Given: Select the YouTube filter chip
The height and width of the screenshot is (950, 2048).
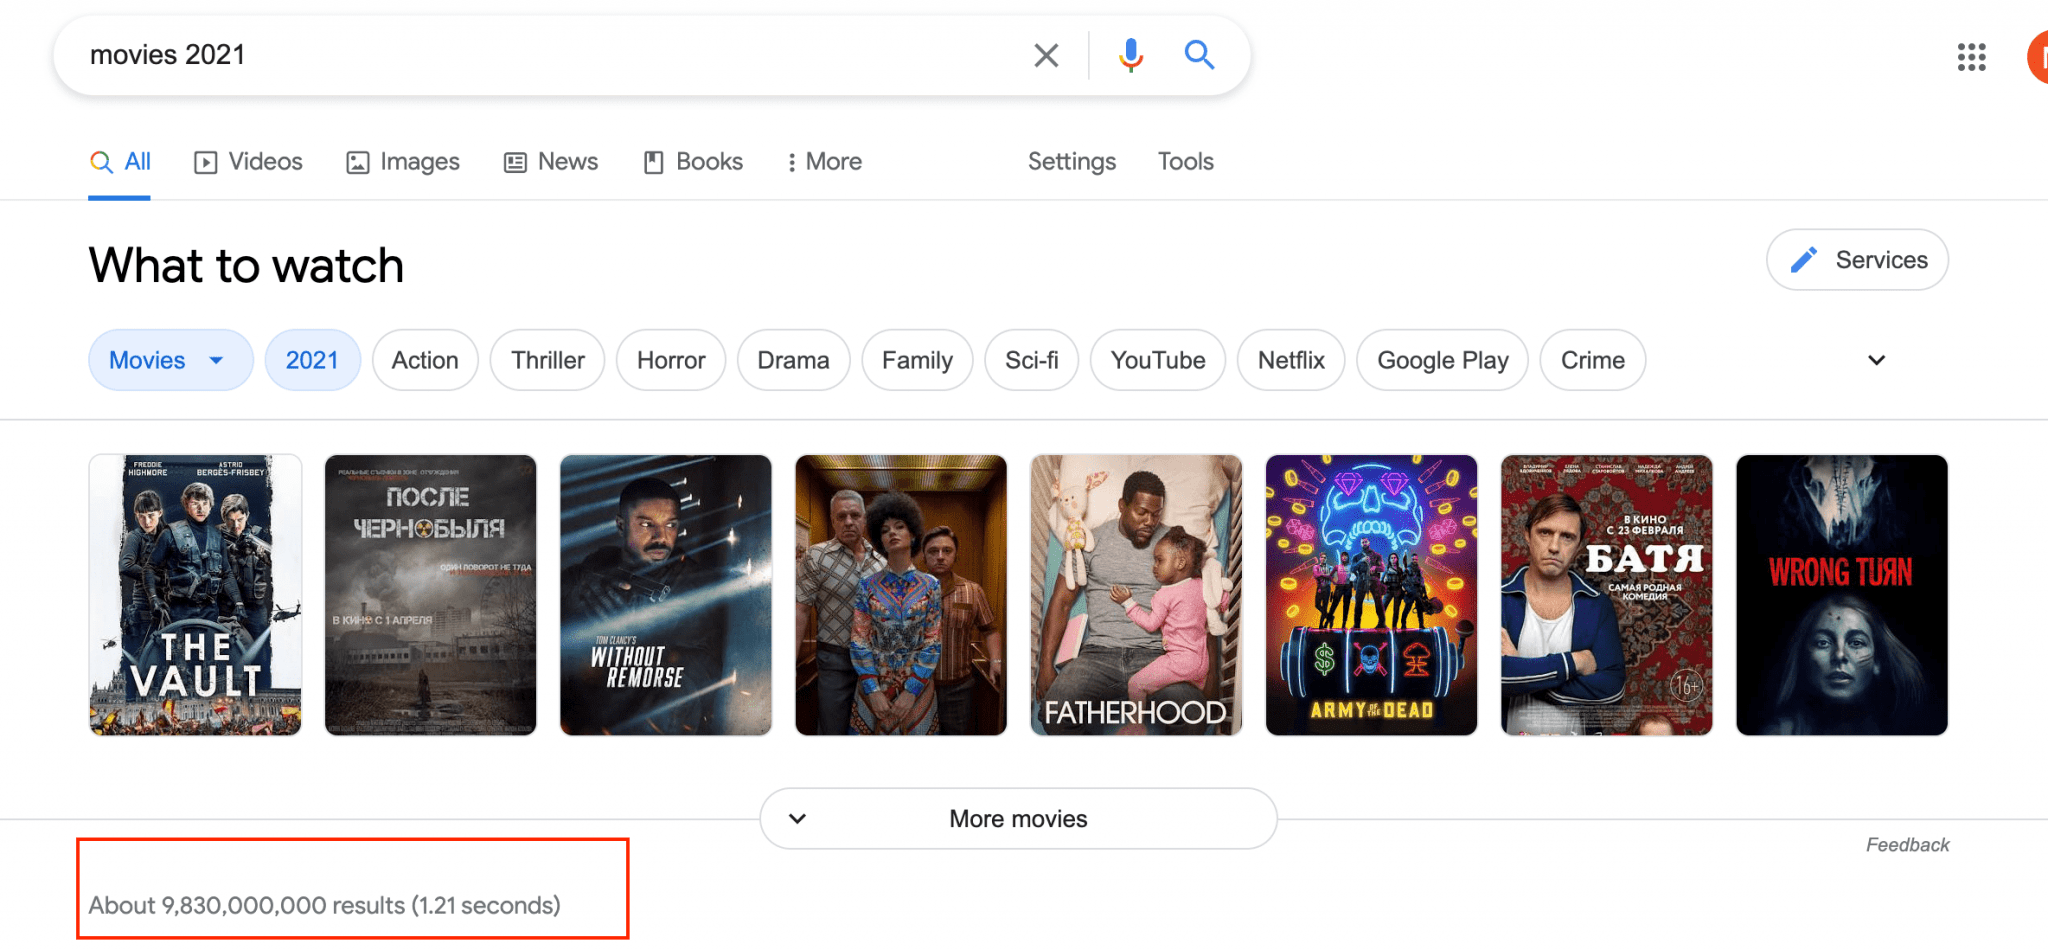Looking at the screenshot, I should (1157, 360).
